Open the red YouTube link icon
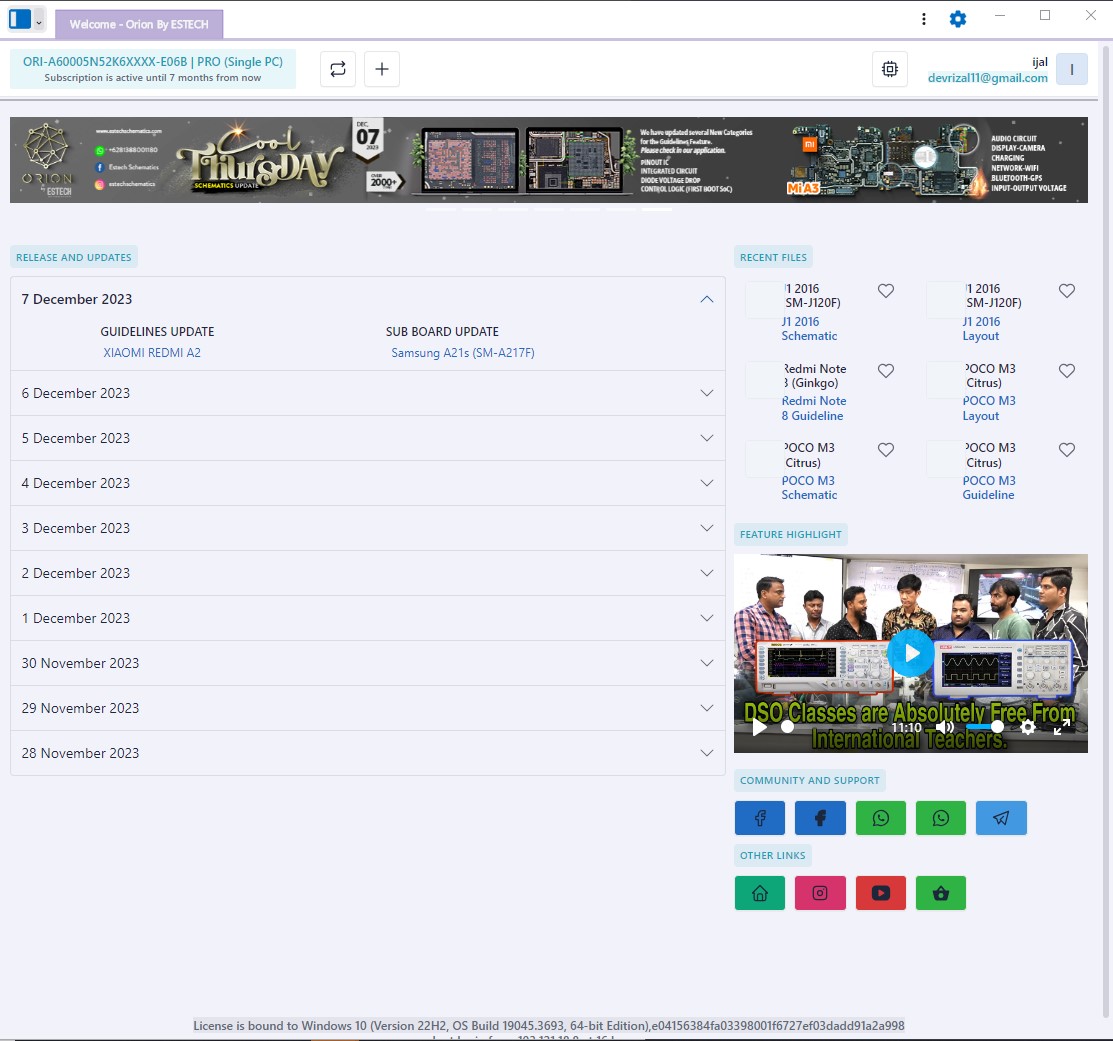 (880, 893)
